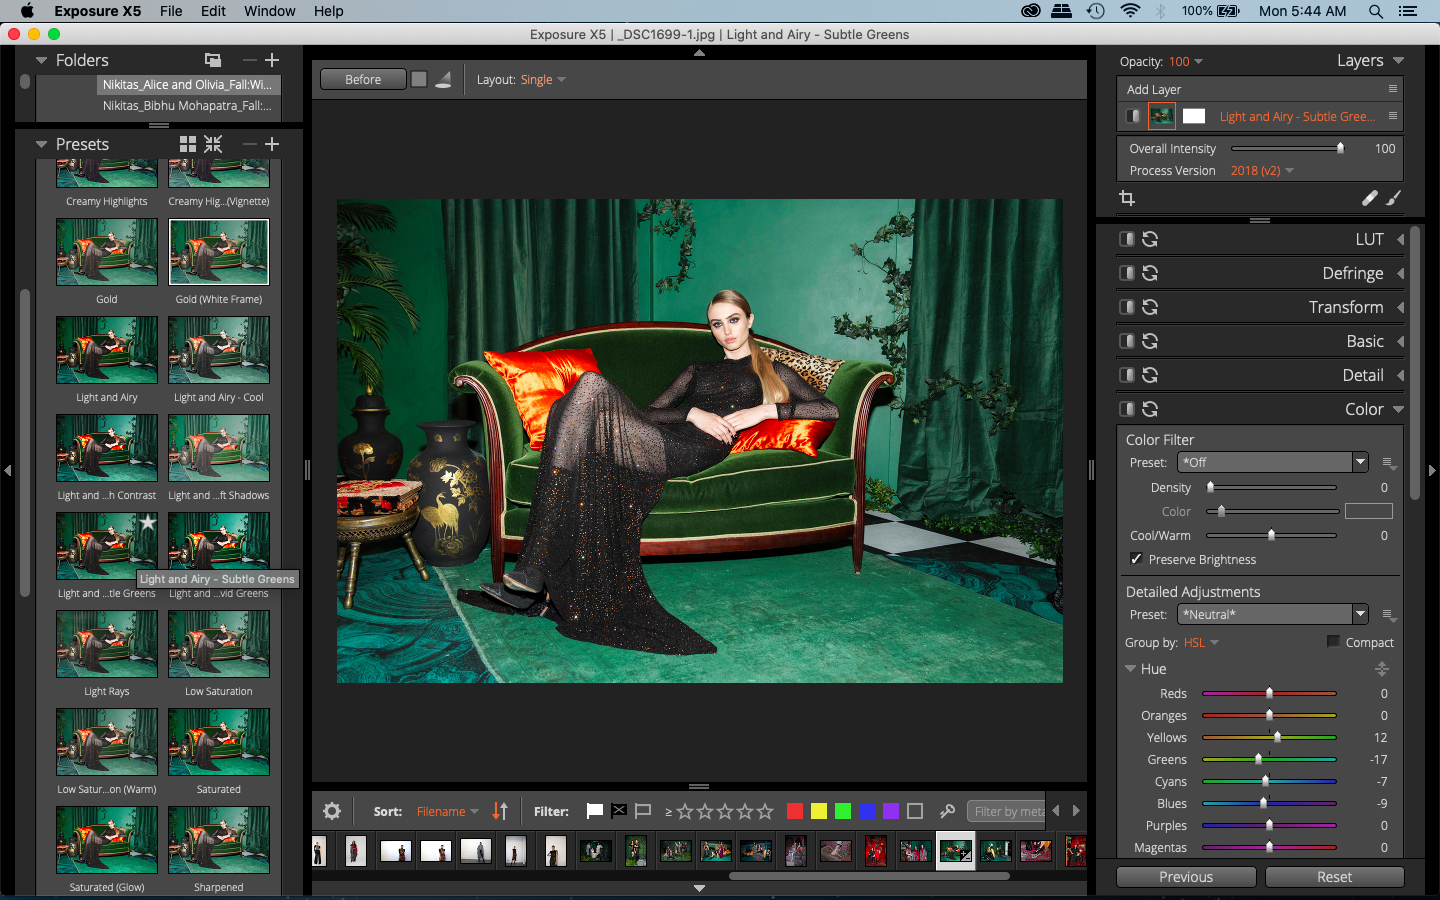This screenshot has height=900, width=1440.
Task: Filter by white pick flag
Action: 594,811
